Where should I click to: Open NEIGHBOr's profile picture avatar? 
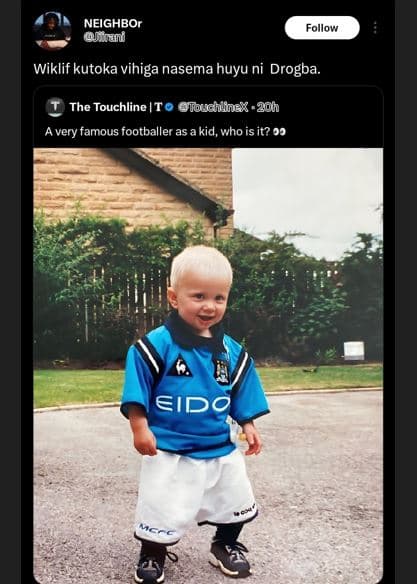pyautogui.click(x=52, y=31)
